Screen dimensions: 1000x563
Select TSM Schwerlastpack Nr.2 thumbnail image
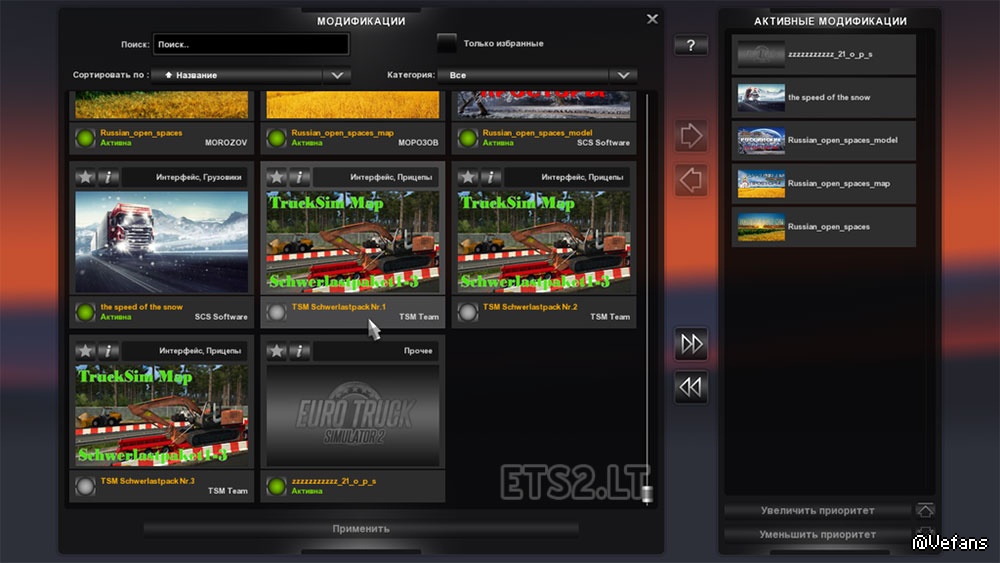pyautogui.click(x=544, y=242)
